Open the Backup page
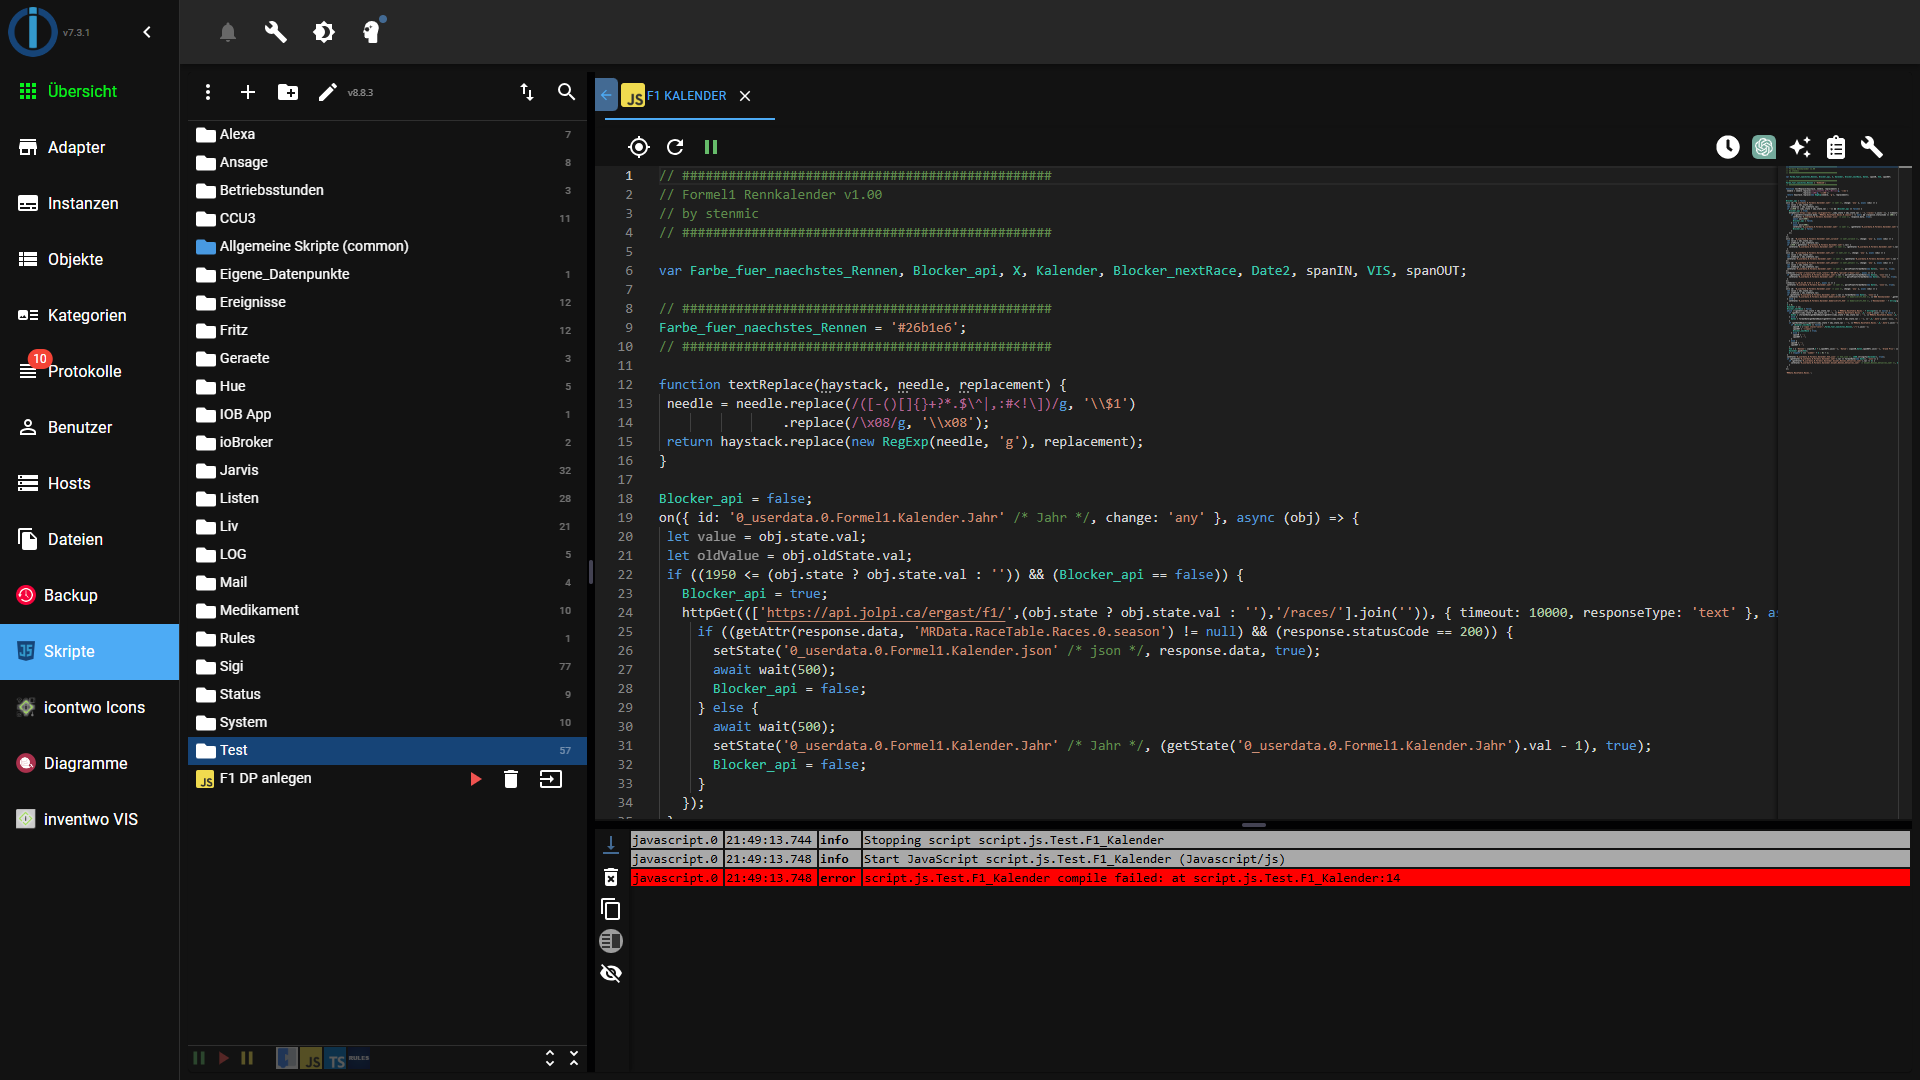The width and height of the screenshot is (1920, 1080). (90, 595)
